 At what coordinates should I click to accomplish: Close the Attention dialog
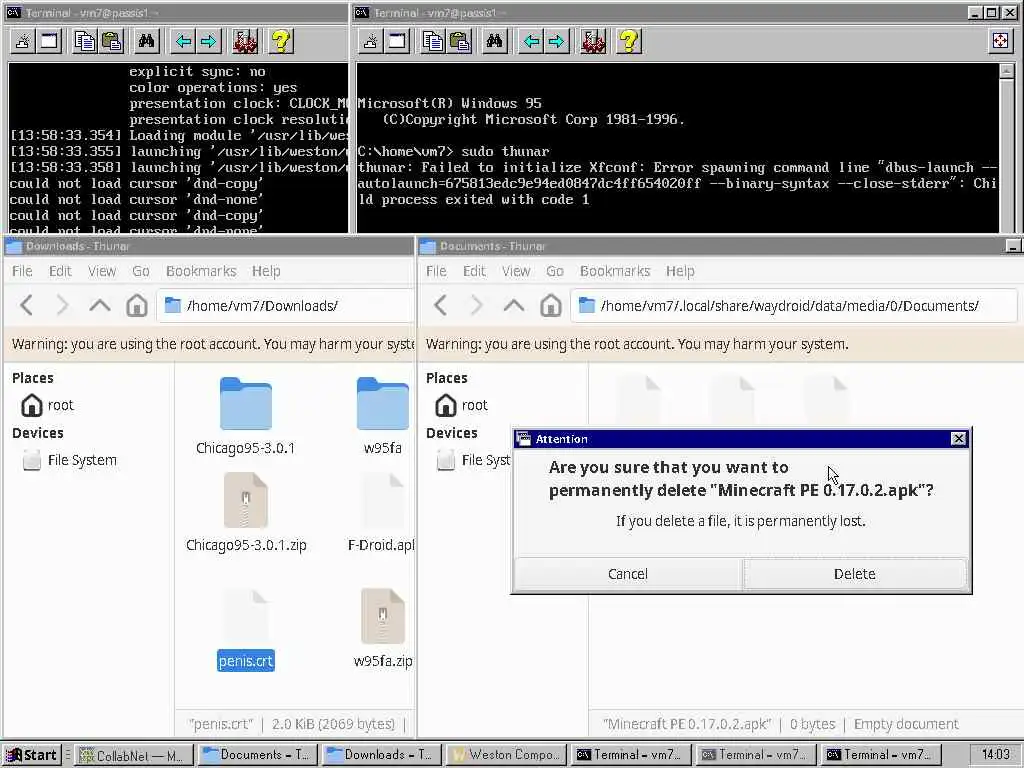click(x=958, y=439)
